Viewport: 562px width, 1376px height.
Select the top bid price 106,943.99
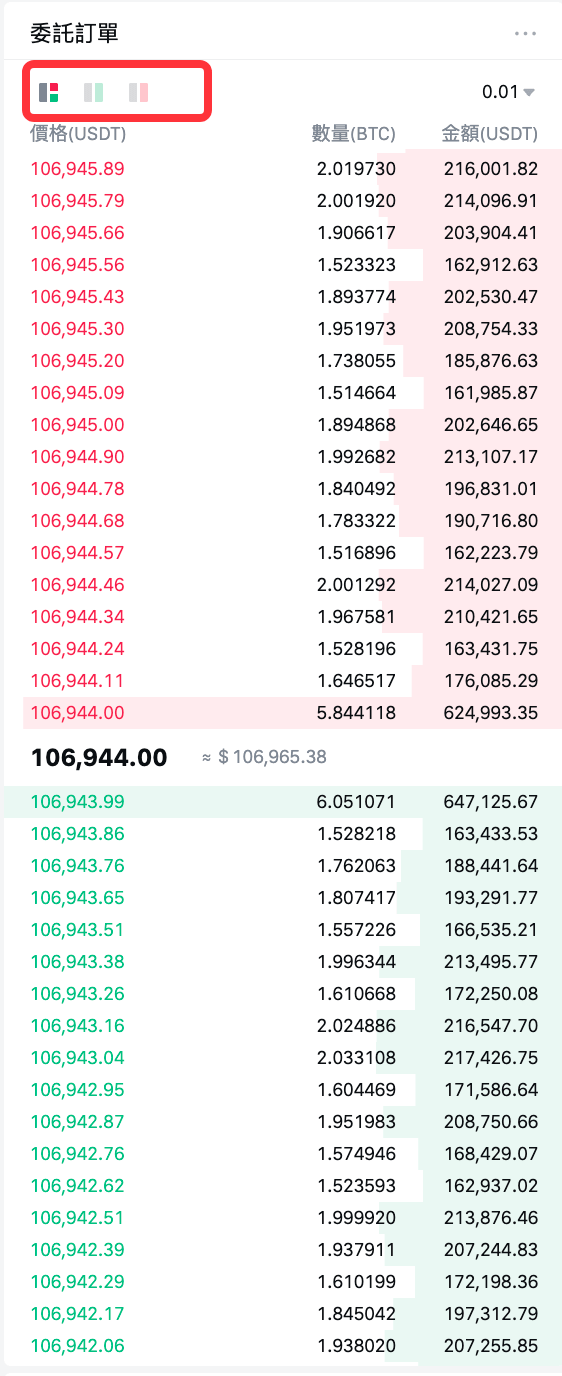click(x=78, y=801)
